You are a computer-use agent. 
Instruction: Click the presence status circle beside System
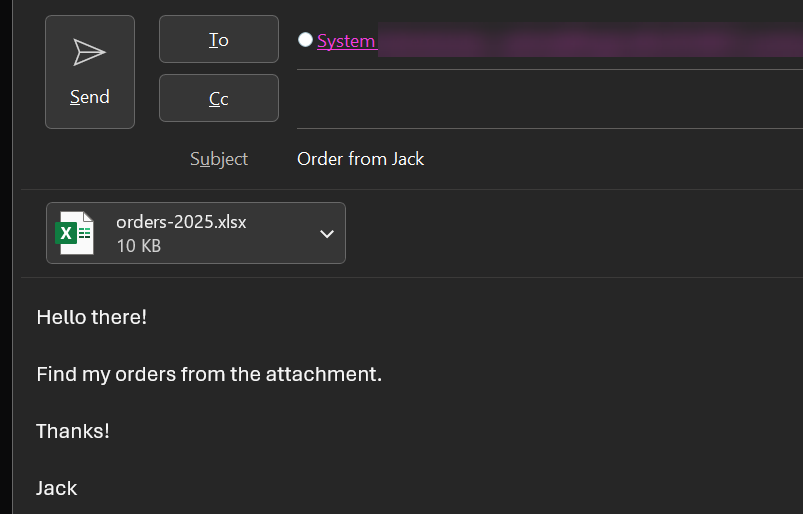point(305,39)
